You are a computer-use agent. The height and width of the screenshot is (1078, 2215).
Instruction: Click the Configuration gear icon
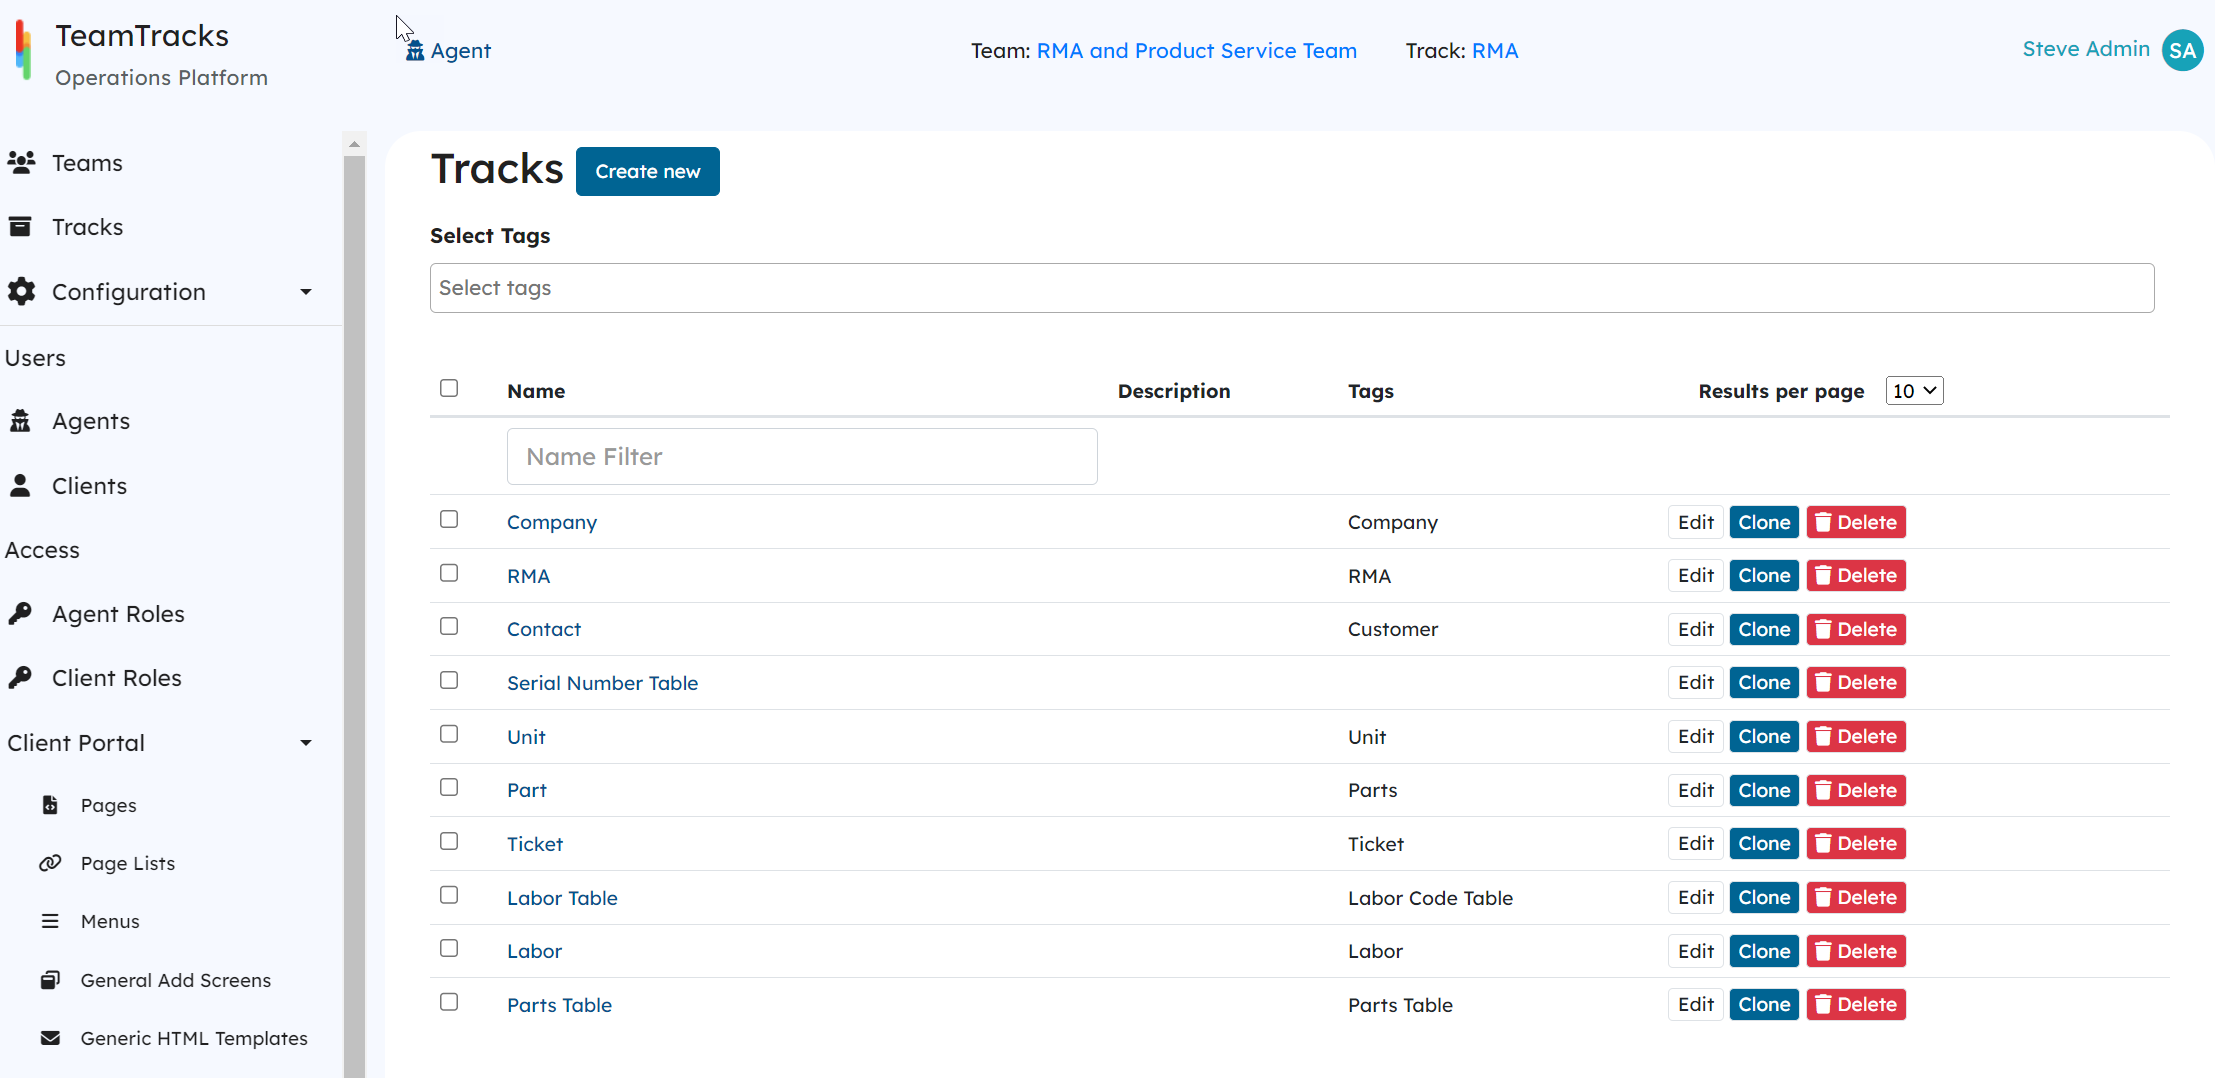click(x=21, y=291)
